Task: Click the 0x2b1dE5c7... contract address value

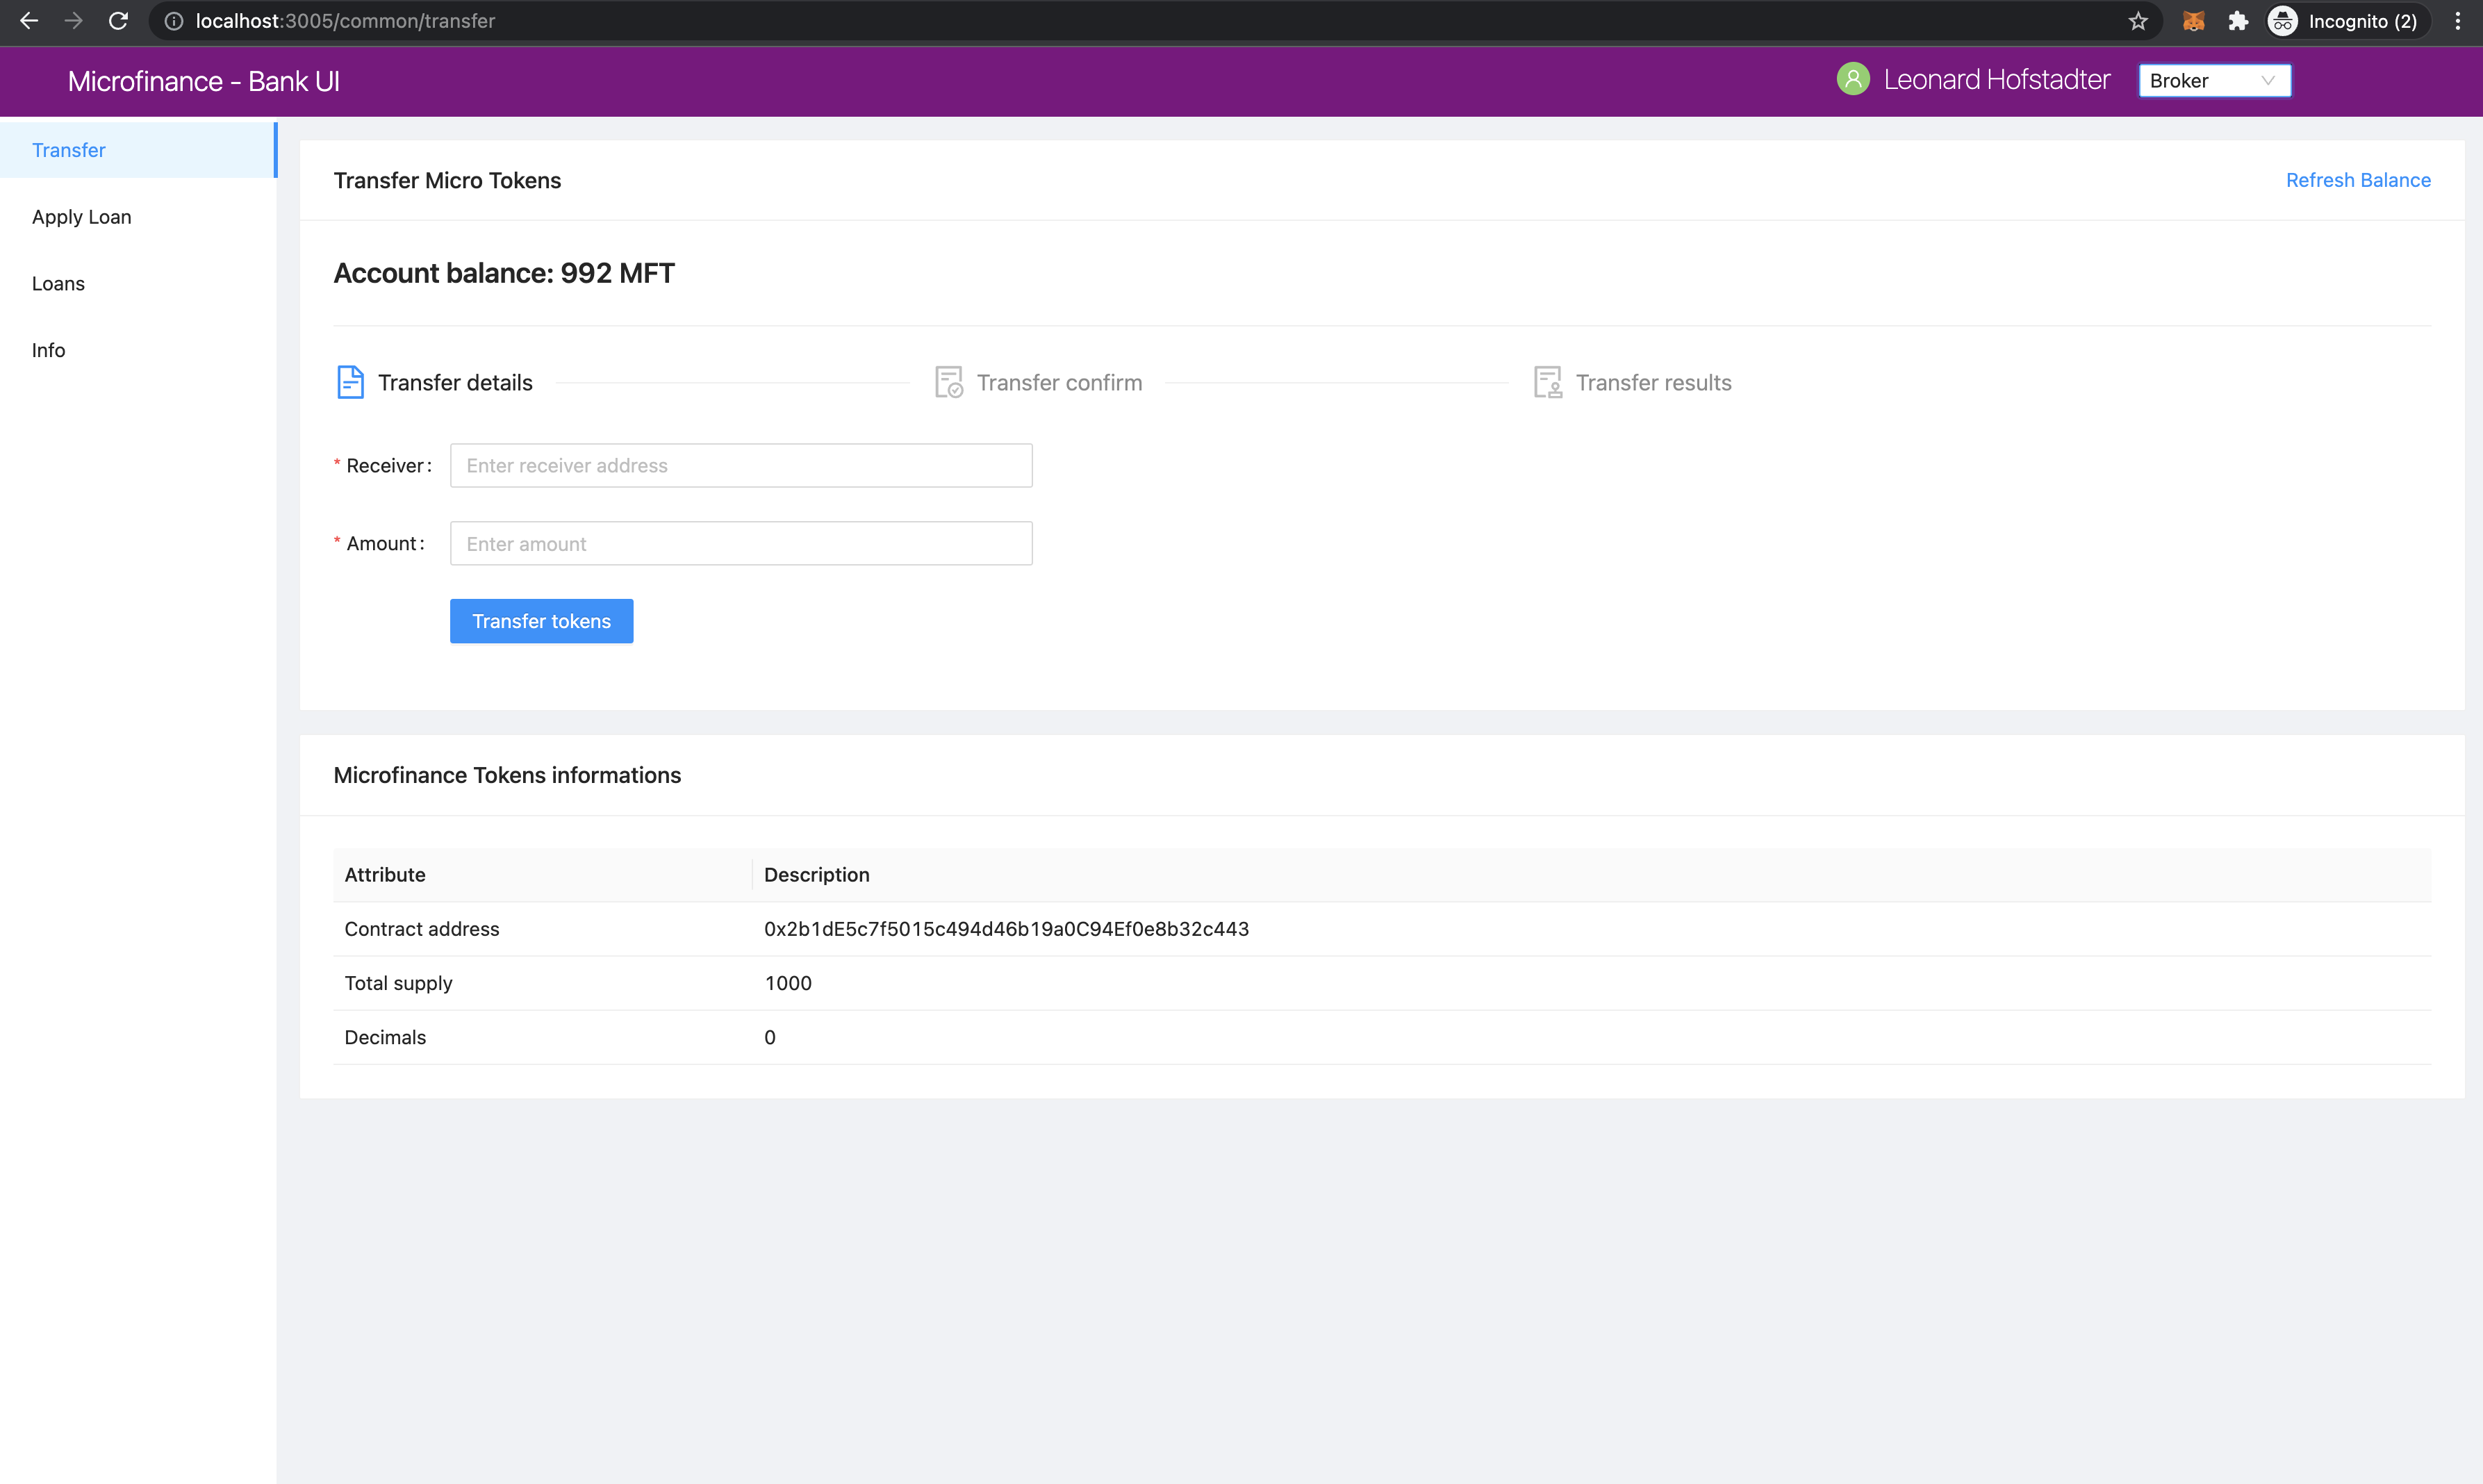Action: point(1006,928)
